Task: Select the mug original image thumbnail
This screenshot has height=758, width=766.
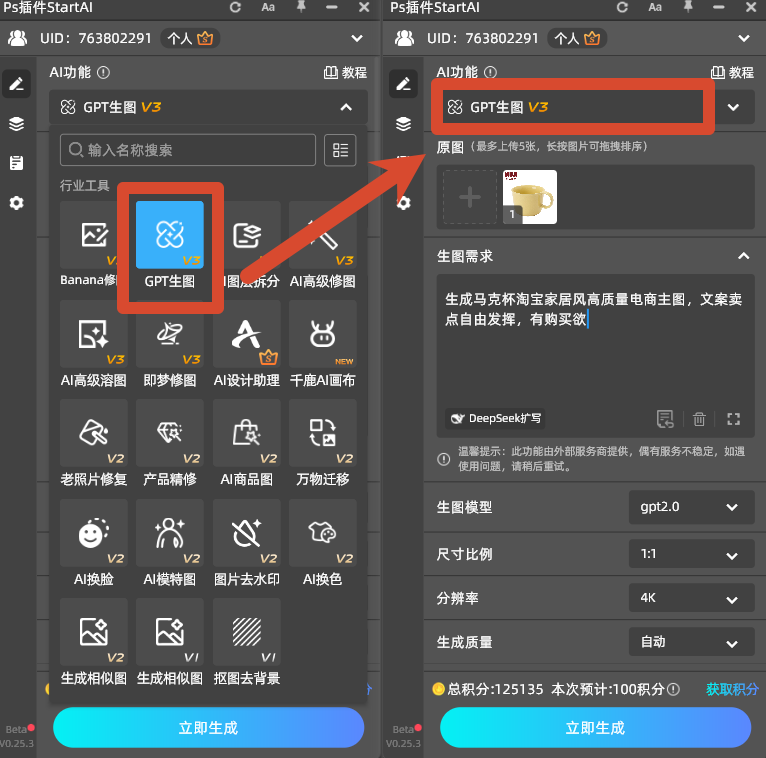Action: tap(530, 197)
